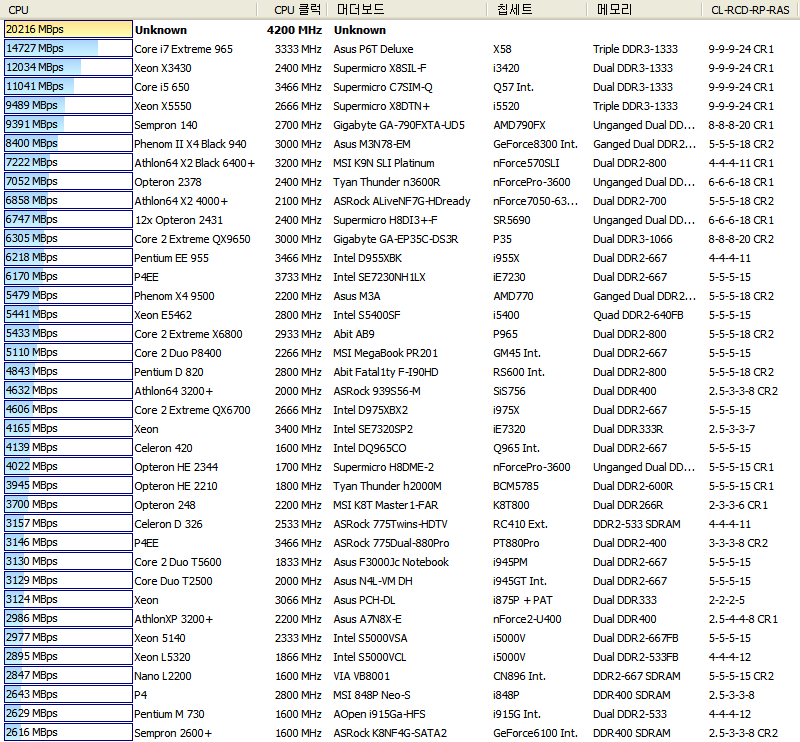
Task: Click the Core i5 650 entry
Action: [162, 87]
